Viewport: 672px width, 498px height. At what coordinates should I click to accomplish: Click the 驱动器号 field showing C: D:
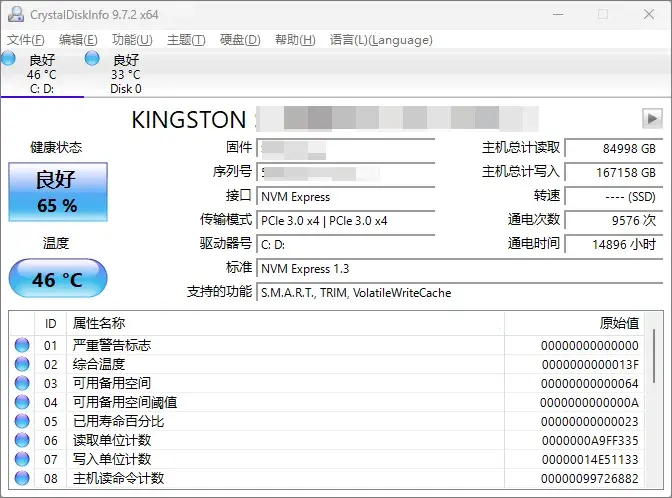pos(345,245)
